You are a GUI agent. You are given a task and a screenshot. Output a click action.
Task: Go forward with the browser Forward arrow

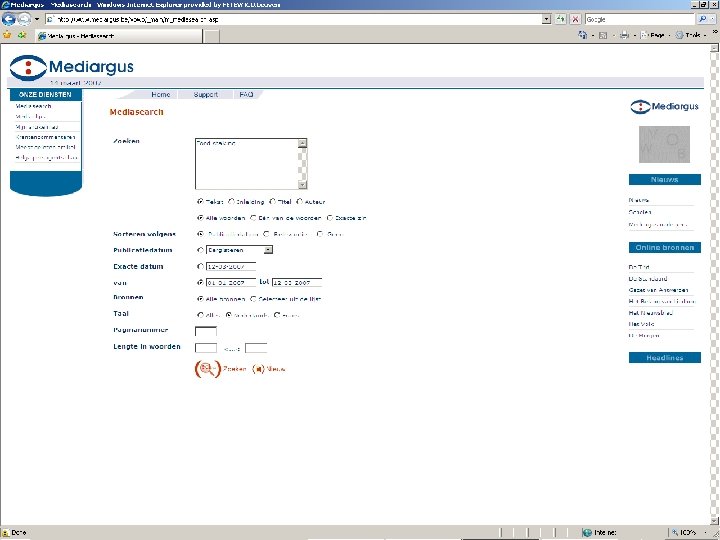tap(24, 19)
